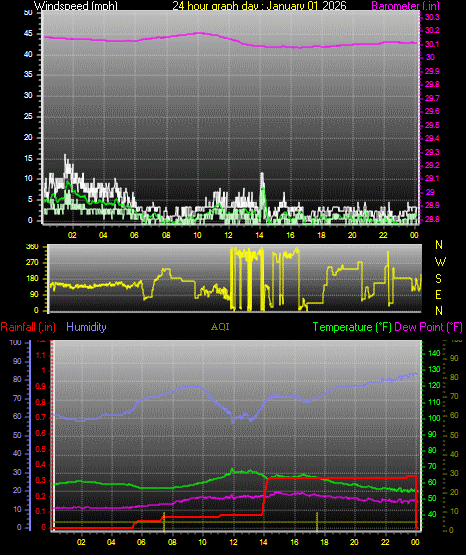
Task: Click the 70 label on the blue humidity axis
Action: coord(17,398)
